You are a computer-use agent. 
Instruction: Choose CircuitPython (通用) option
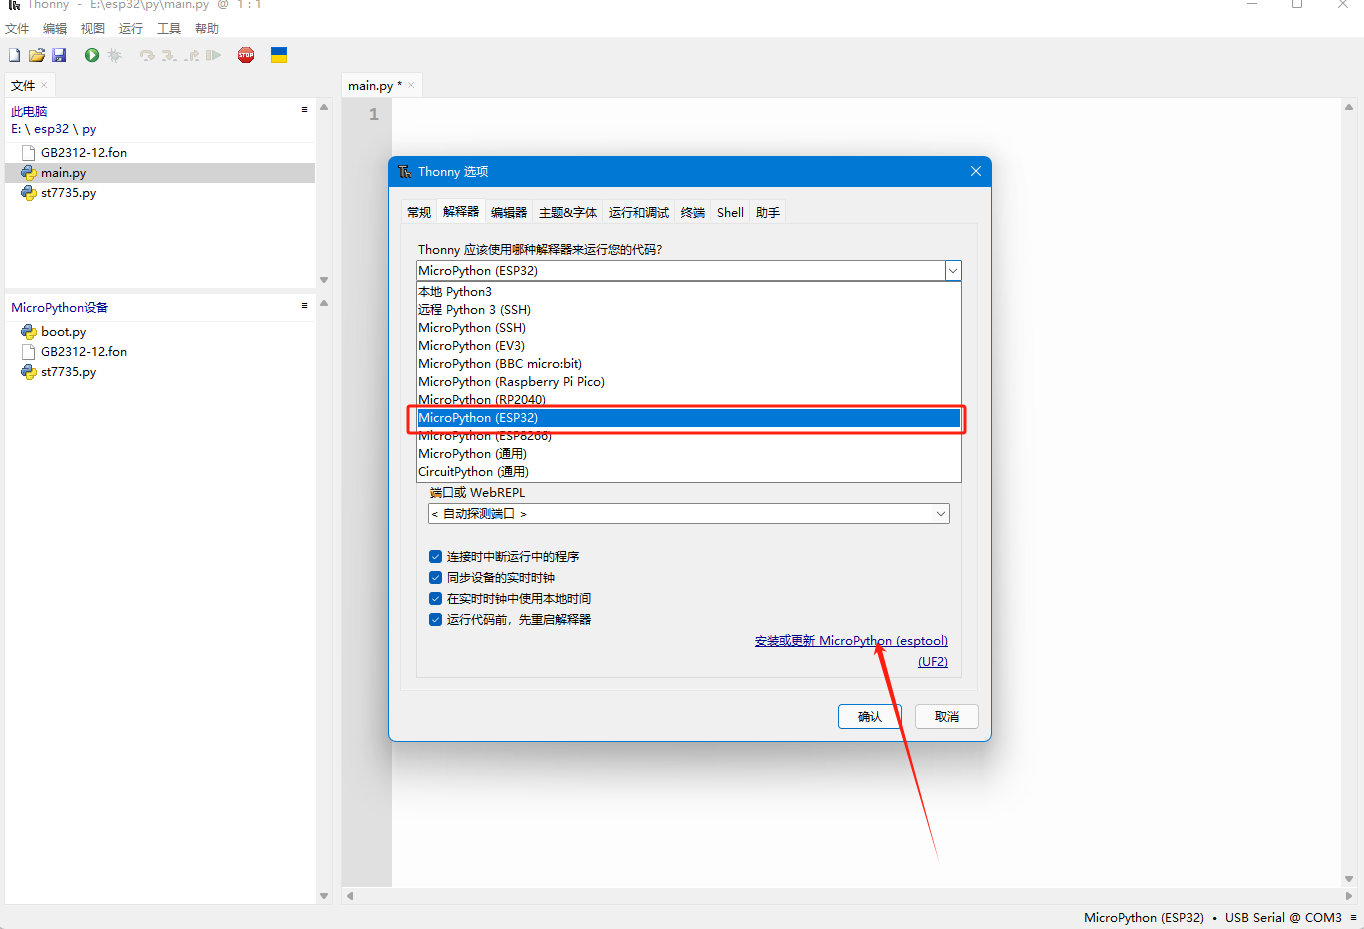coord(688,472)
